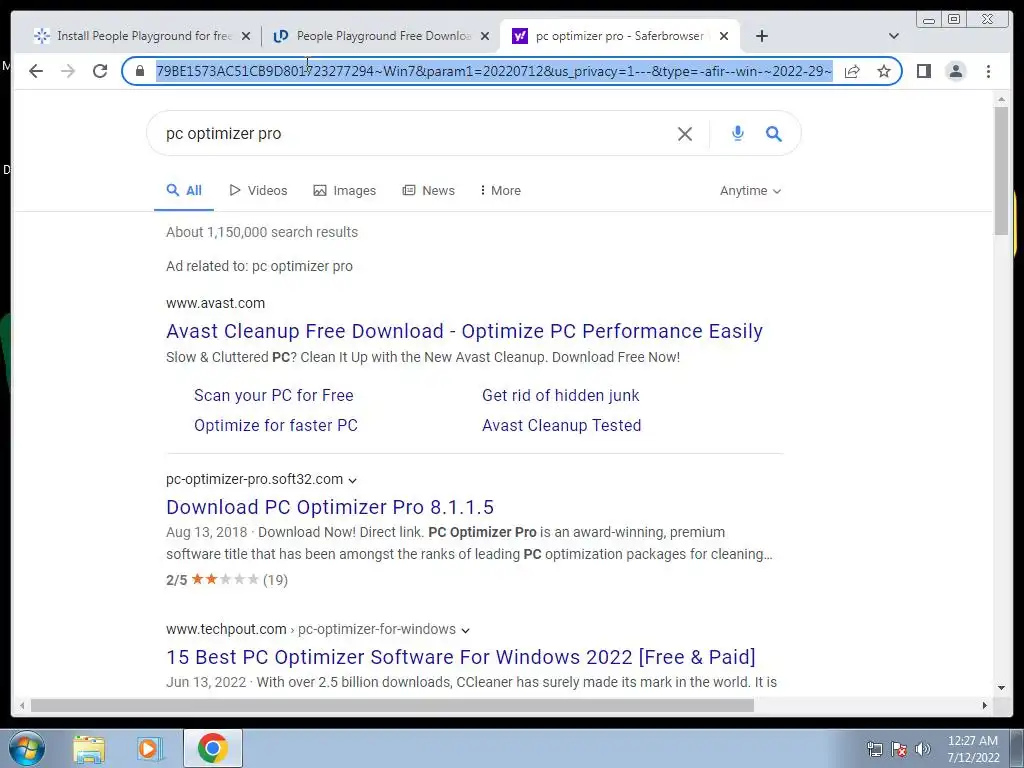Expand options for techpout.com result
The height and width of the screenshot is (768, 1024).
[465, 630]
